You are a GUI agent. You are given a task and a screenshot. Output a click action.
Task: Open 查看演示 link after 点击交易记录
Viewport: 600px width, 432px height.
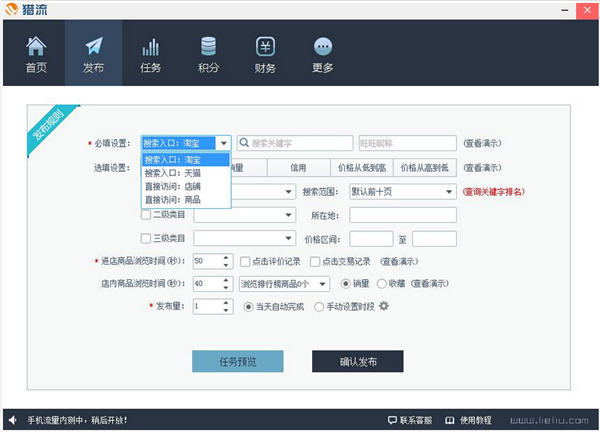click(399, 261)
